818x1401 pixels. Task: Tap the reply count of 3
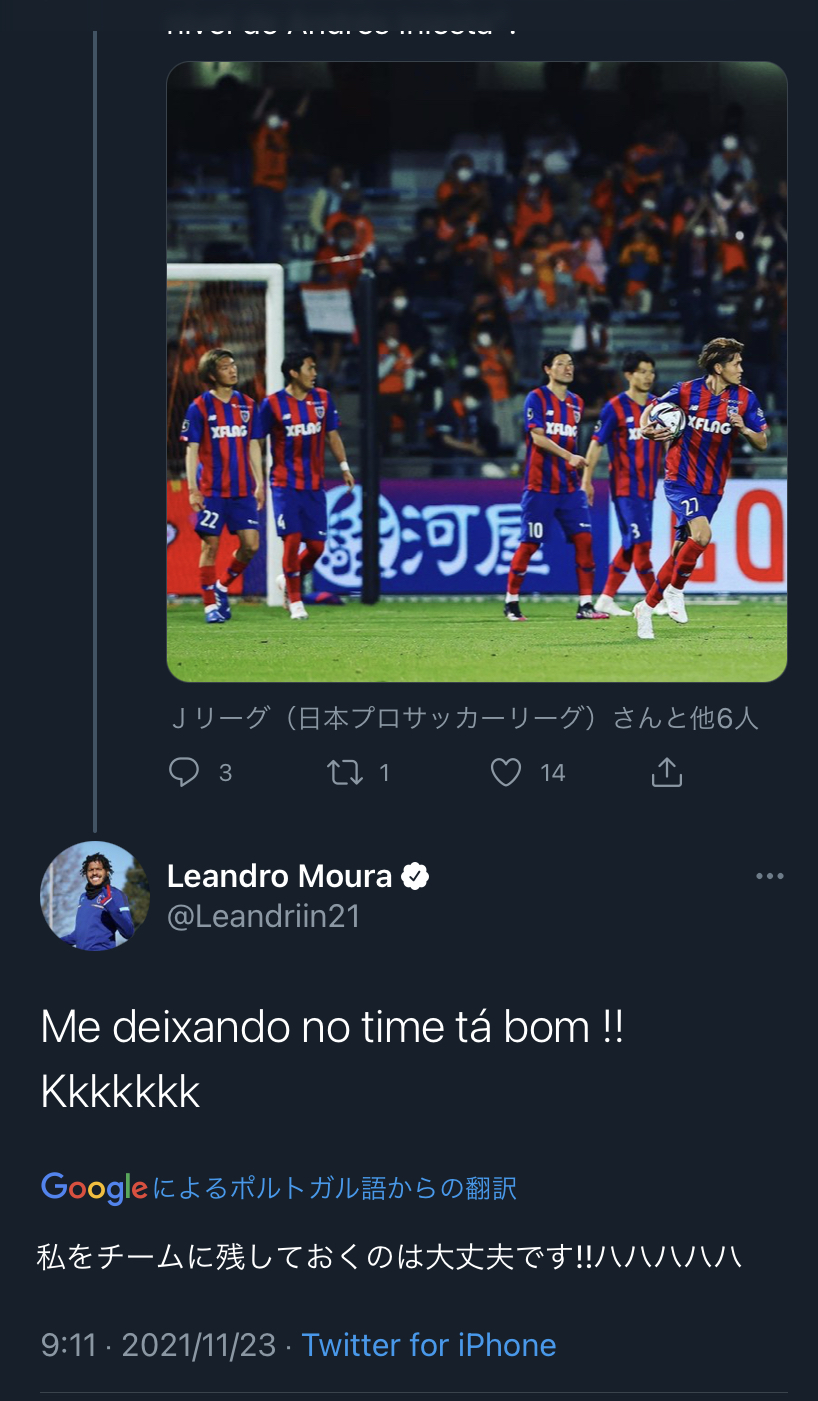point(225,773)
